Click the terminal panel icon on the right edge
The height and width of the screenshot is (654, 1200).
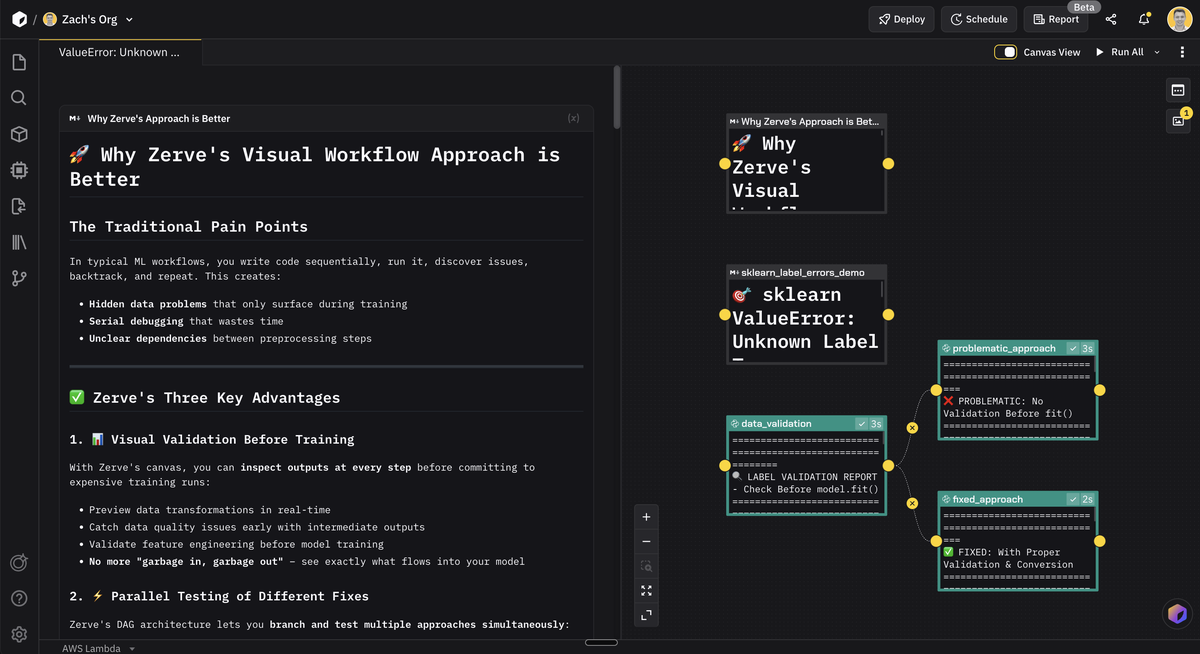point(1178,90)
